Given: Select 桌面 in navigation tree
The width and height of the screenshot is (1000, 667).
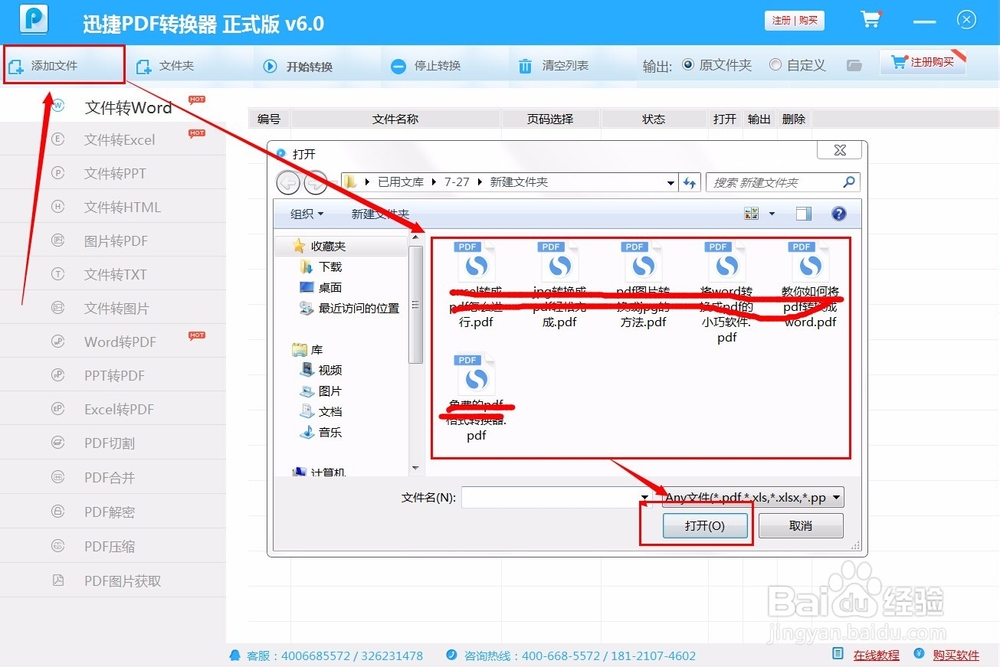Looking at the screenshot, I should click(330, 288).
